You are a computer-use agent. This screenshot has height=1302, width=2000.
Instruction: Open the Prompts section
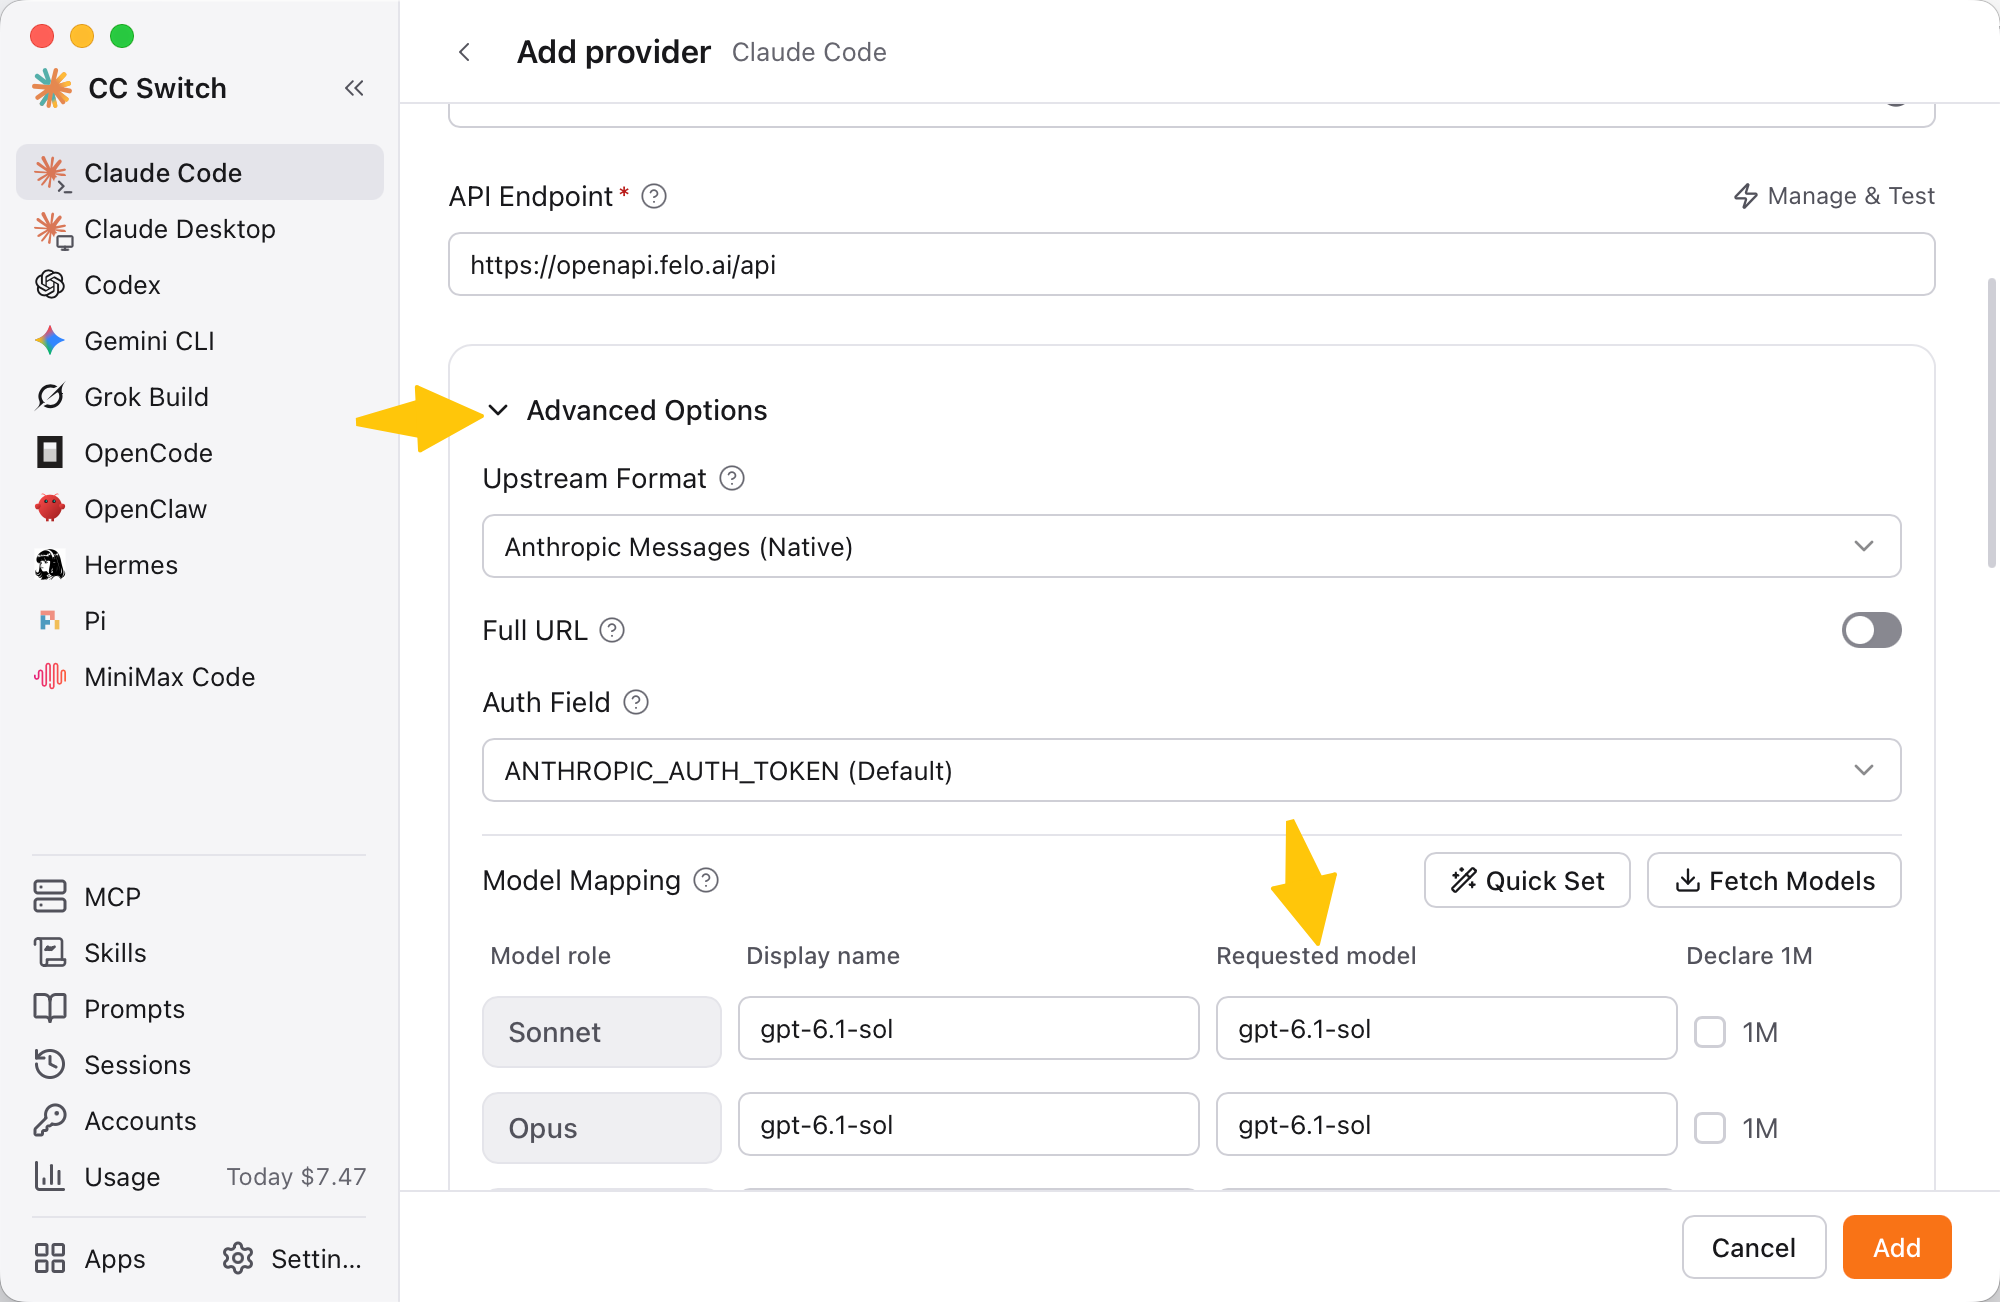coord(200,1008)
